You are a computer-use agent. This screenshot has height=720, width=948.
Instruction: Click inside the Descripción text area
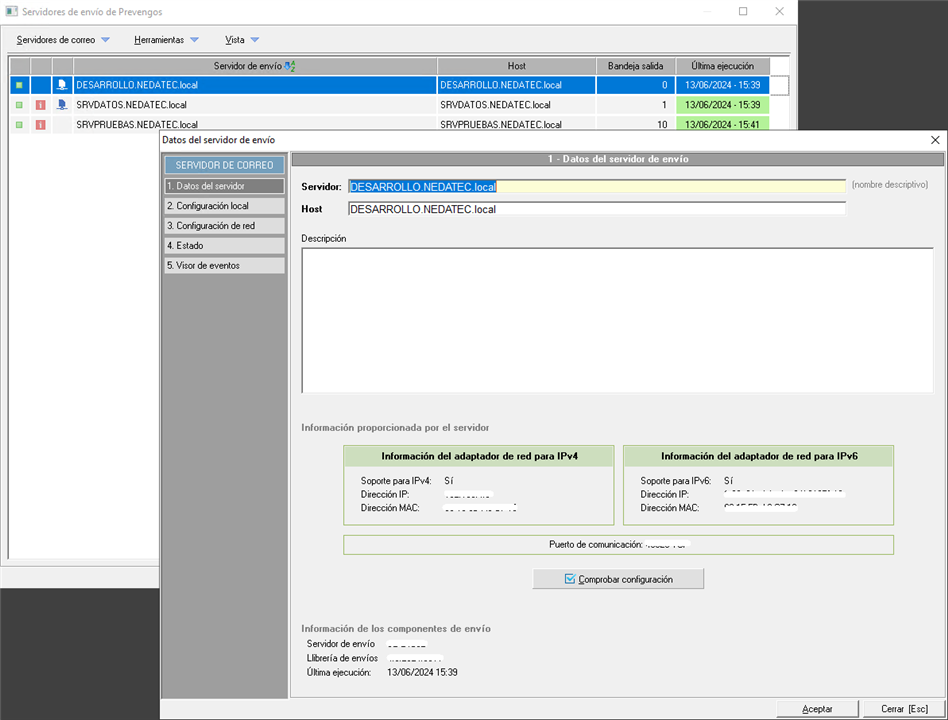pyautogui.click(x=617, y=320)
